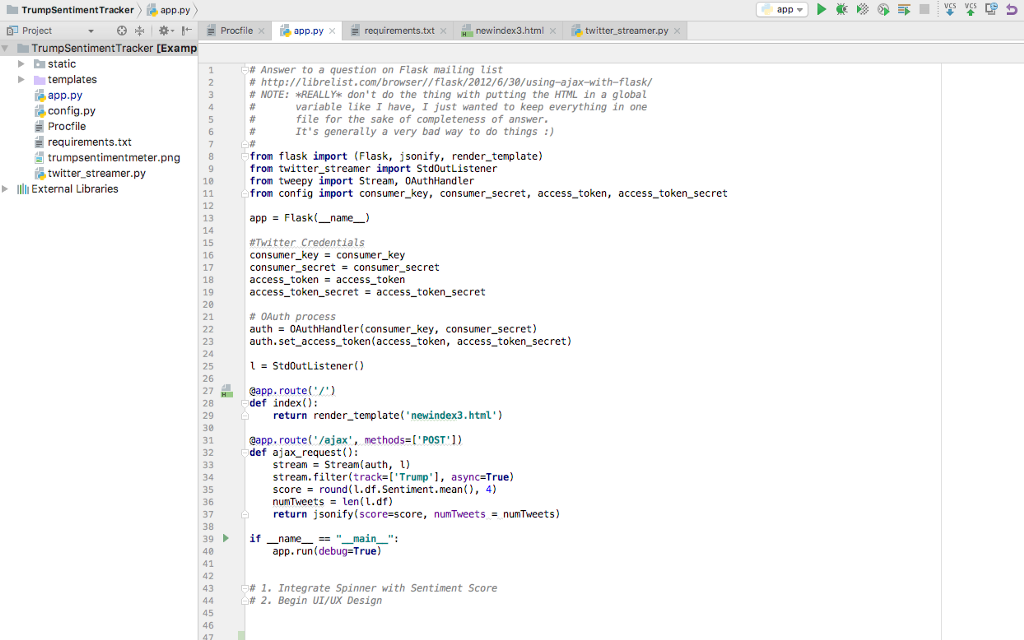Expand the static folder
The height and width of the screenshot is (640, 1024).
[x=22, y=64]
